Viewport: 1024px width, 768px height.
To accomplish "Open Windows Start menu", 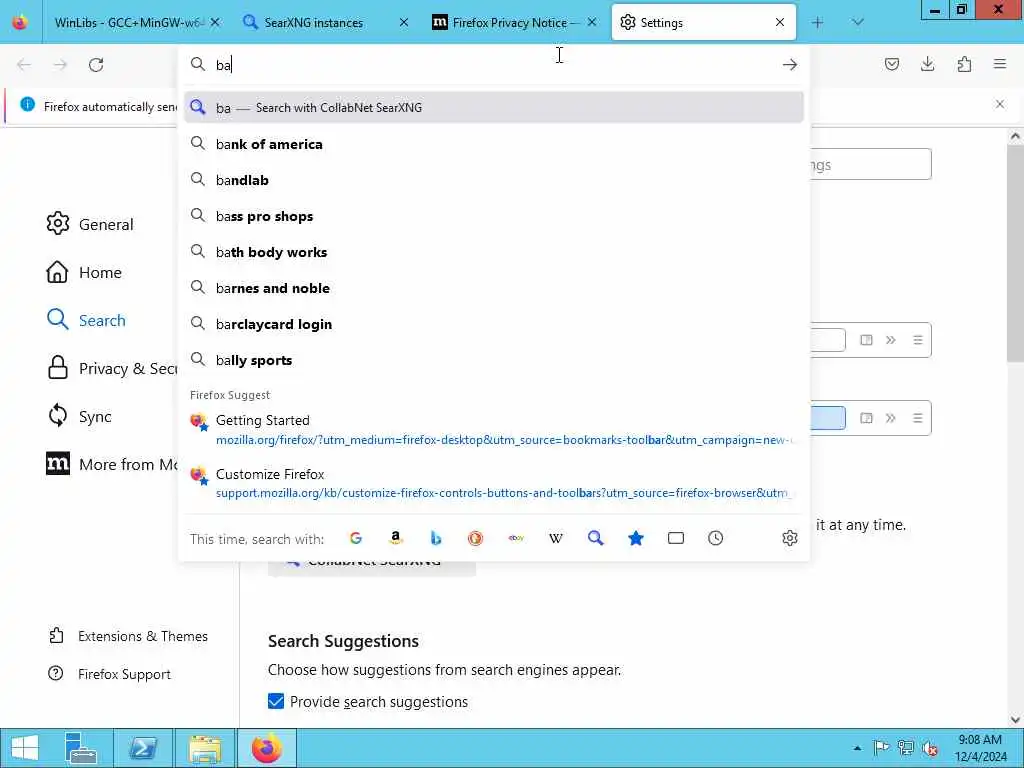I will (x=24, y=748).
